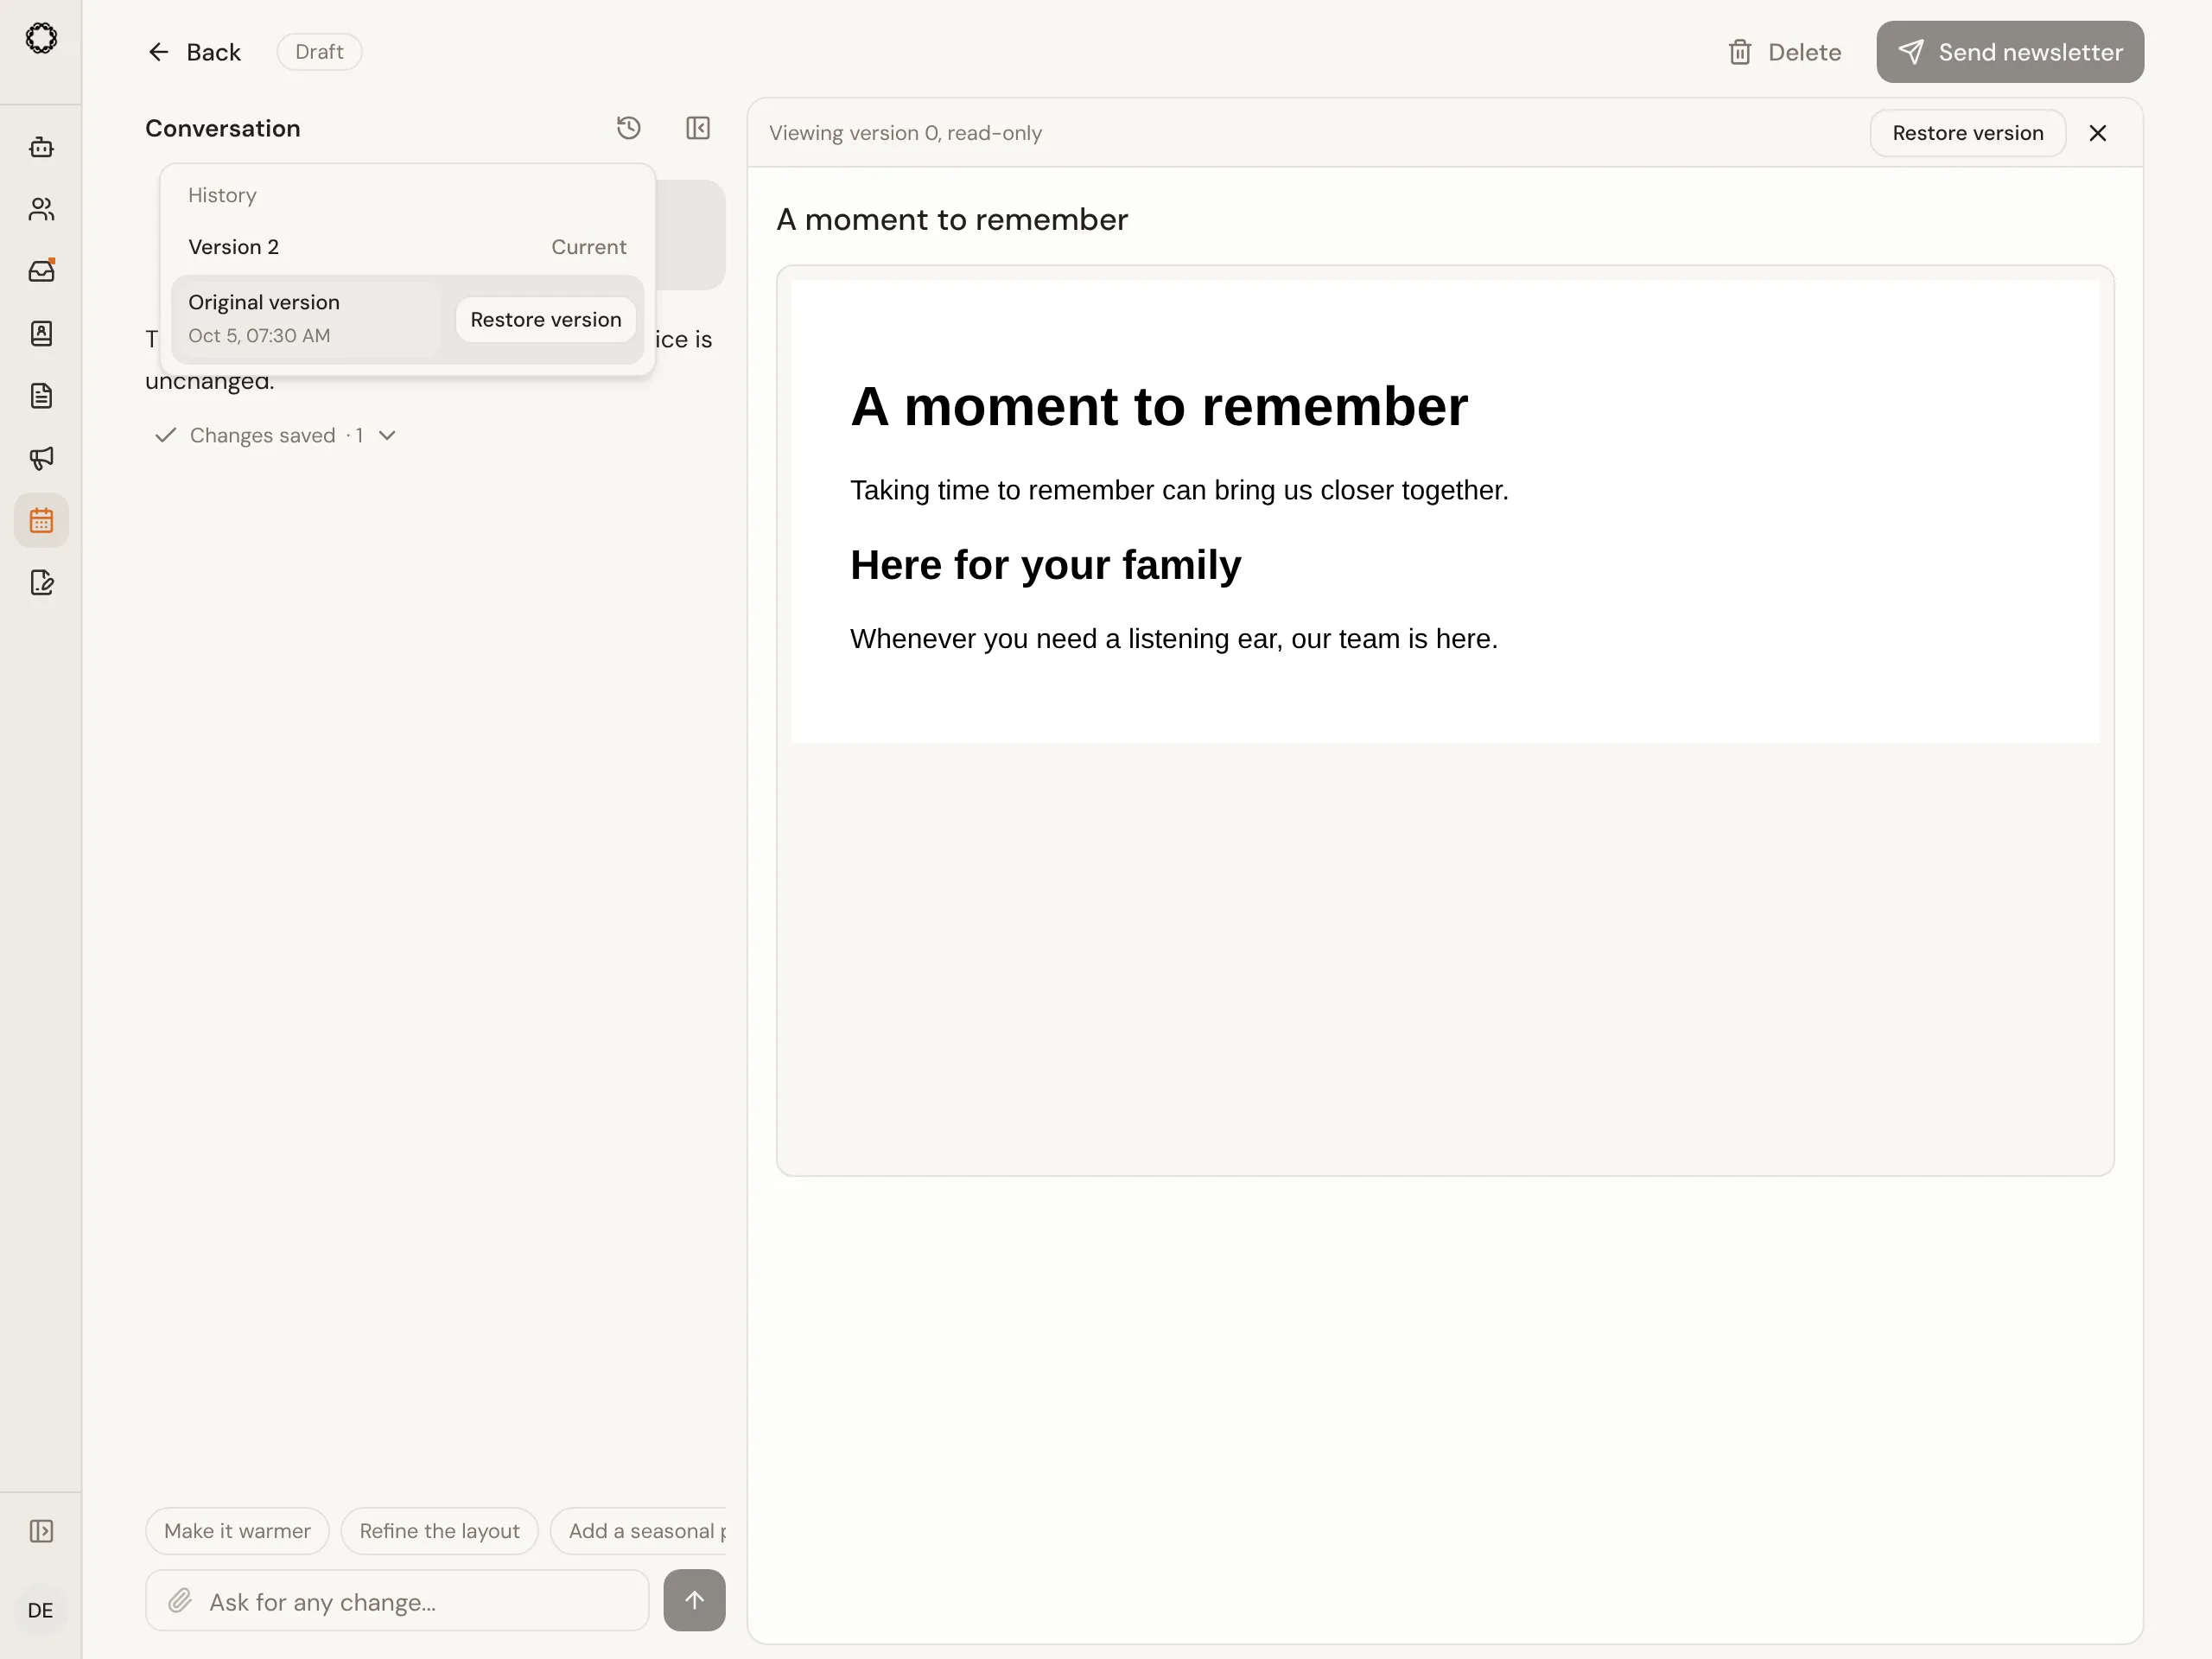Click the paperclip attachment icon

point(180,1601)
